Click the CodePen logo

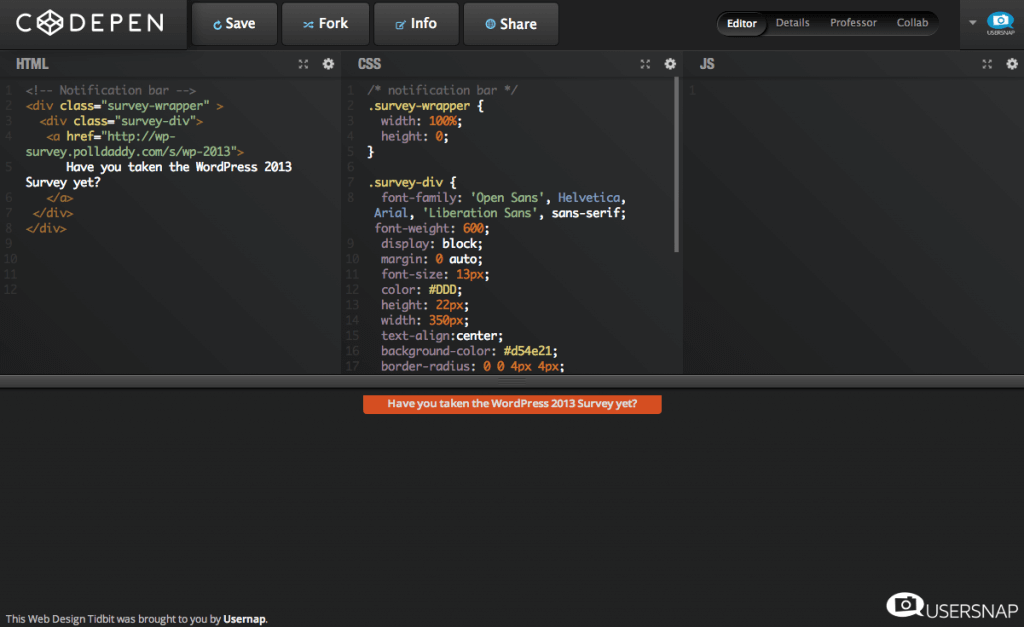[x=90, y=23]
